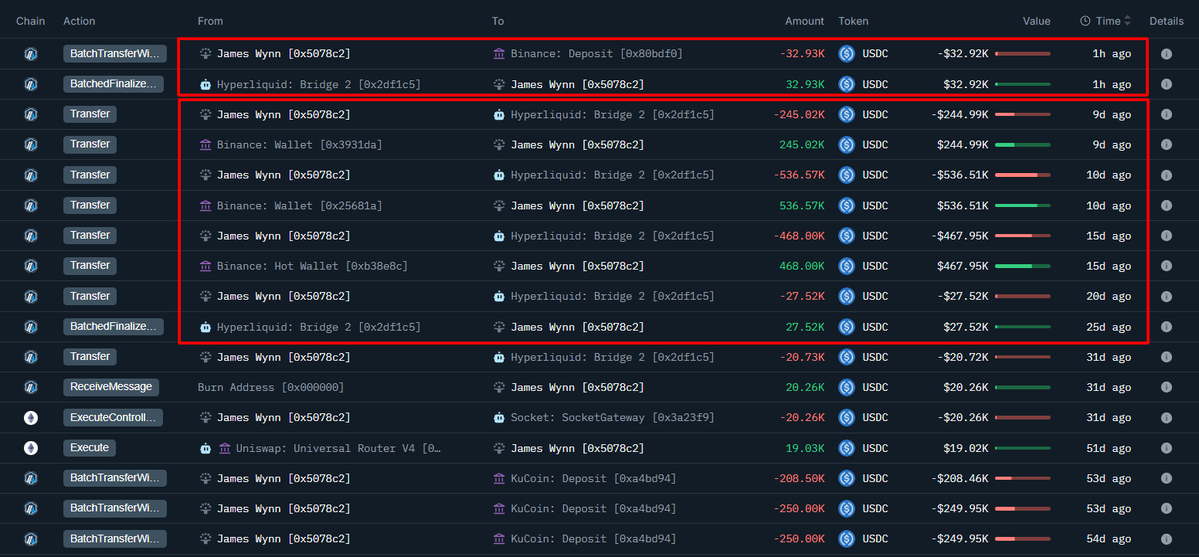Click the value bar next to -$467.95K
This screenshot has height=557, width=1199.
(1022, 236)
